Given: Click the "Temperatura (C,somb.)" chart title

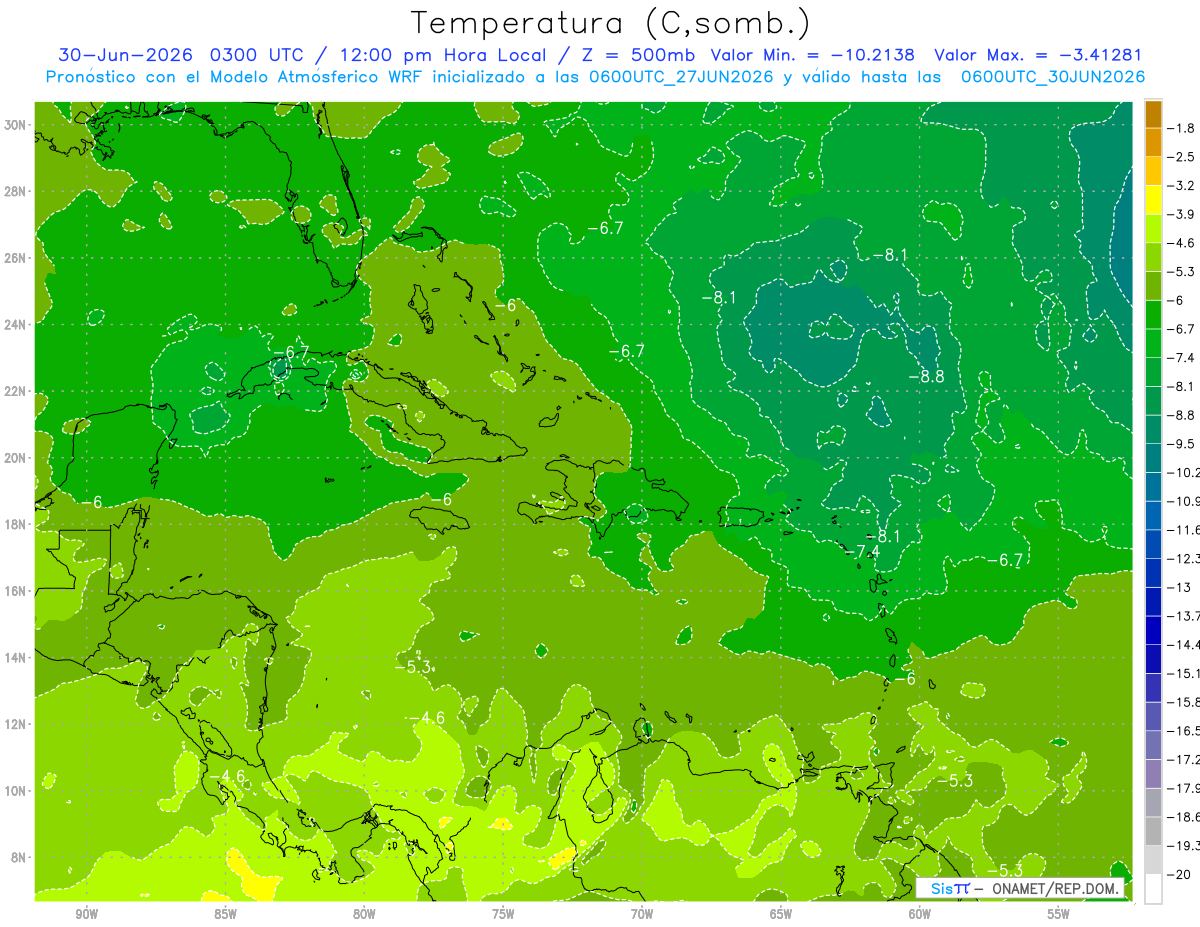Looking at the screenshot, I should click(611, 22).
